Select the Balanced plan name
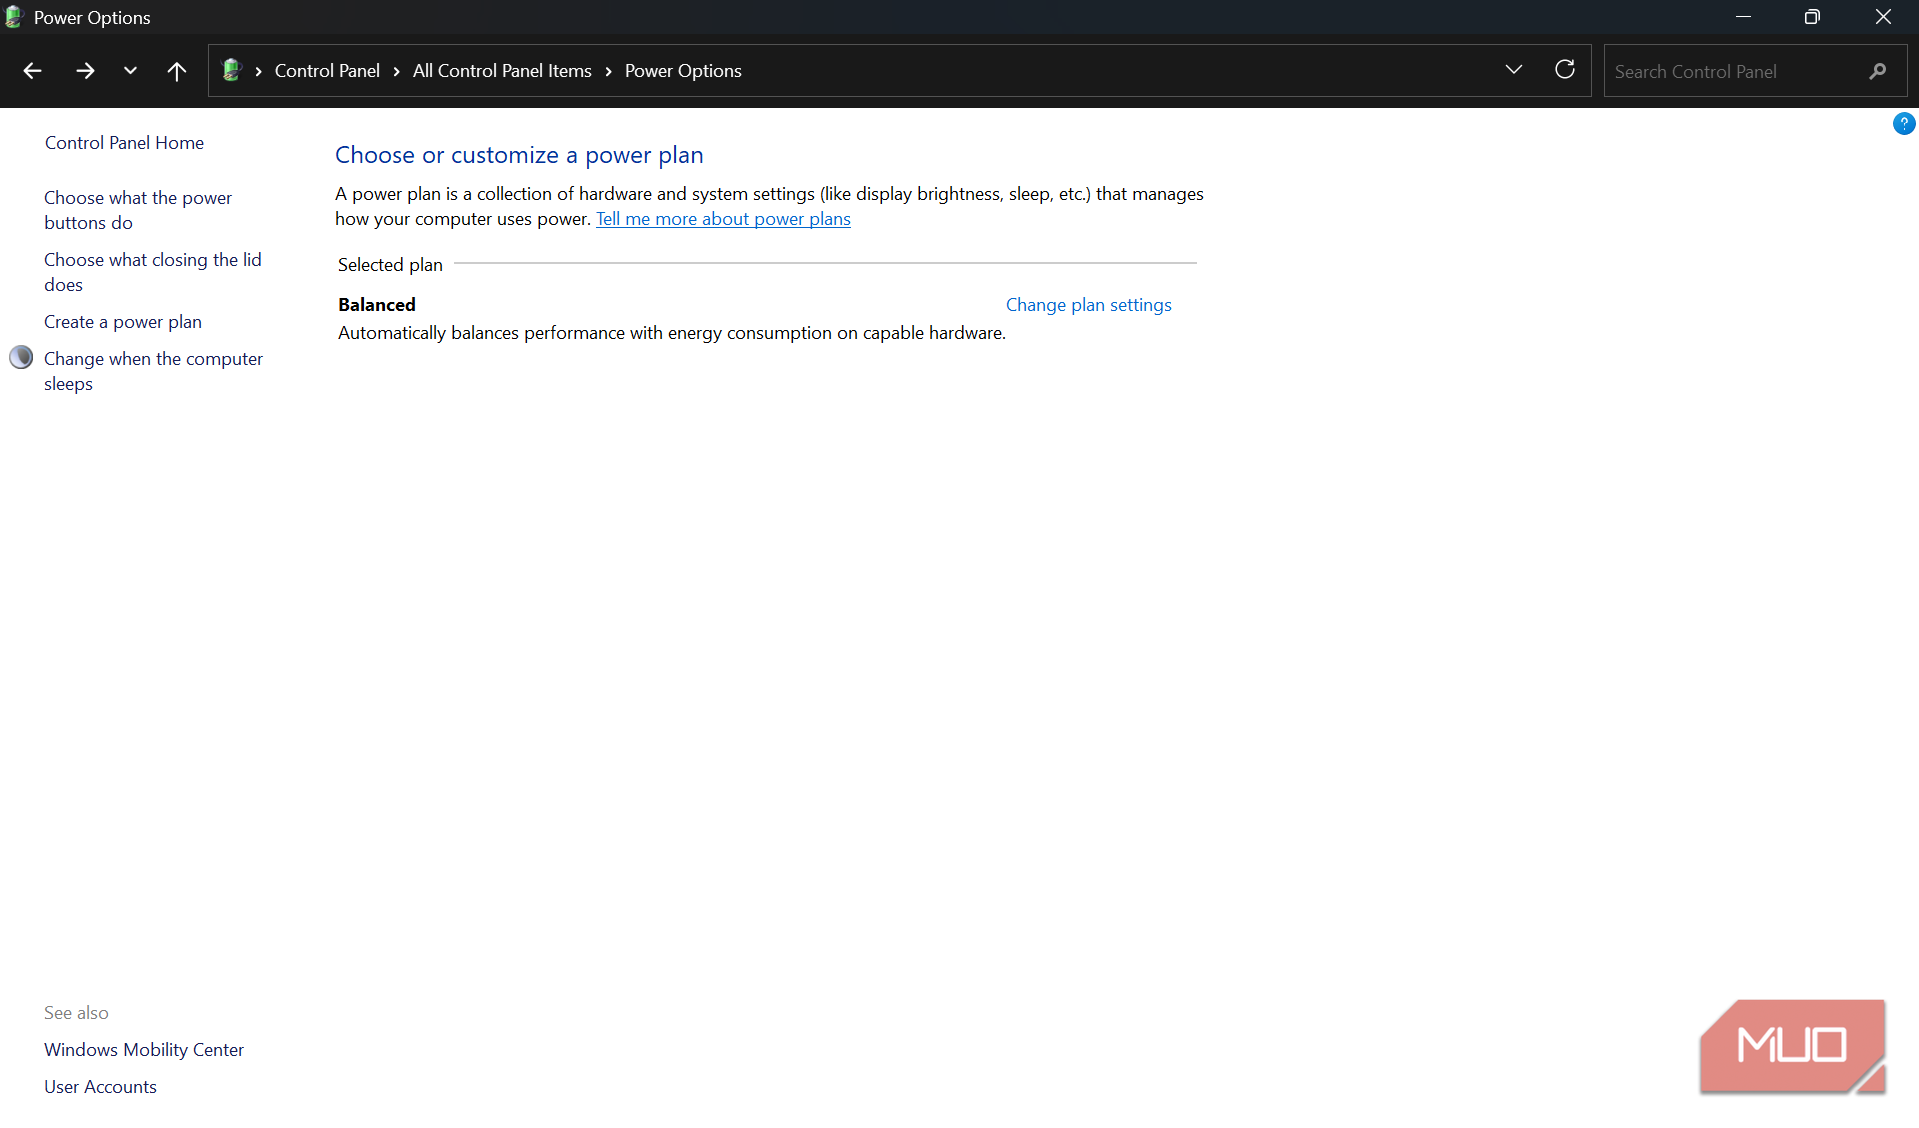 coord(377,305)
